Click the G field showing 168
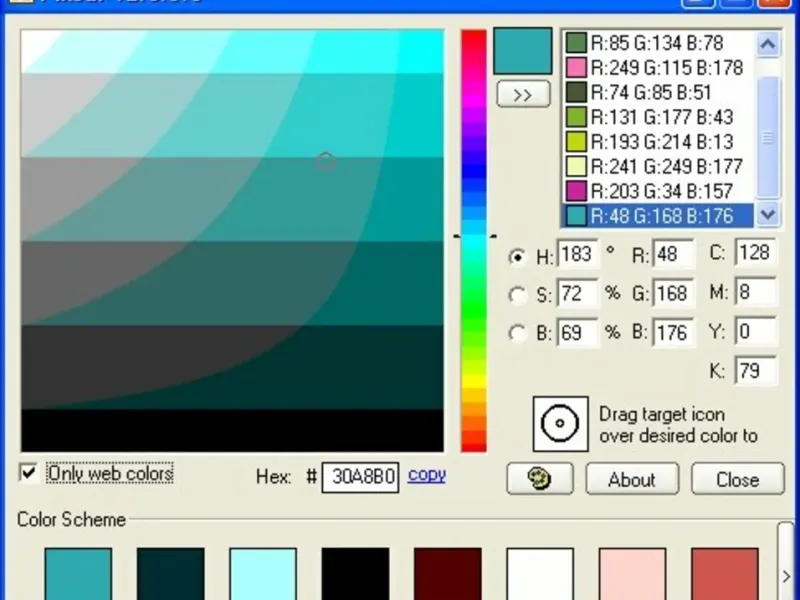Image resolution: width=800 pixels, height=600 pixels. (673, 293)
